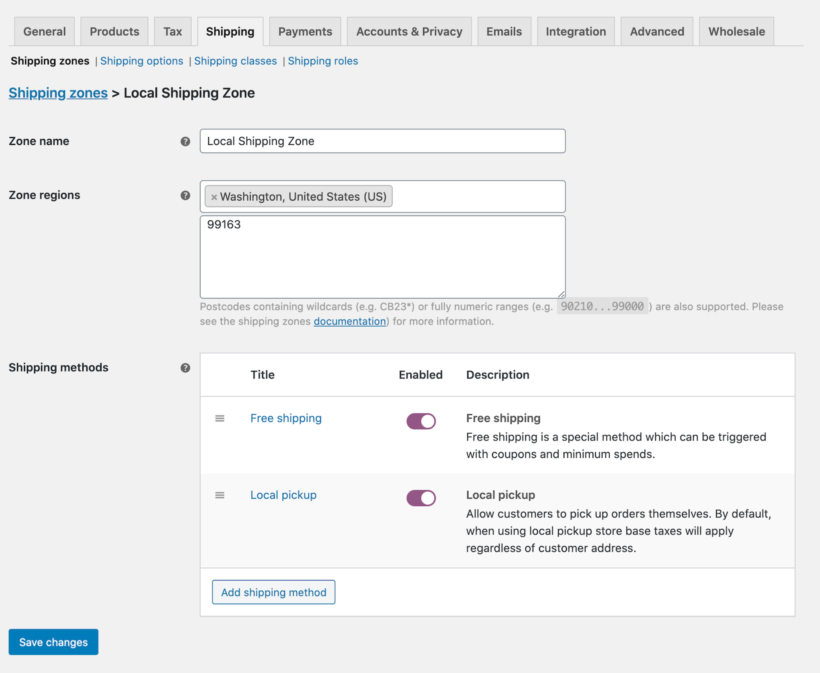Click the postcode text area containing 99163
Viewport: 820px width, 673px height.
(x=383, y=255)
